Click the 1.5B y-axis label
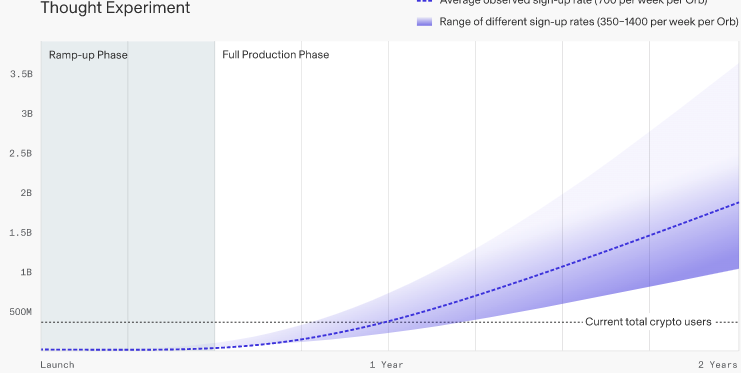Screen dimensions: 741x373 [x=21, y=233]
